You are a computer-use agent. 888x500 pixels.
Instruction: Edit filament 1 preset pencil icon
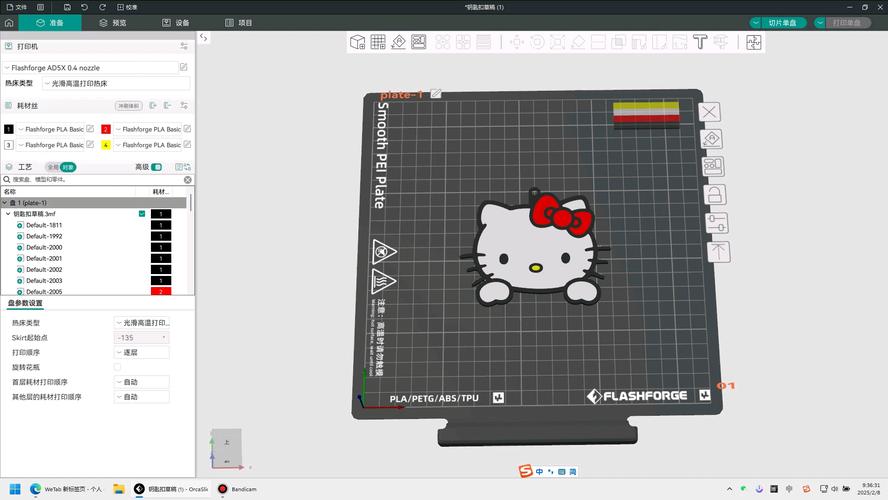[x=90, y=129]
